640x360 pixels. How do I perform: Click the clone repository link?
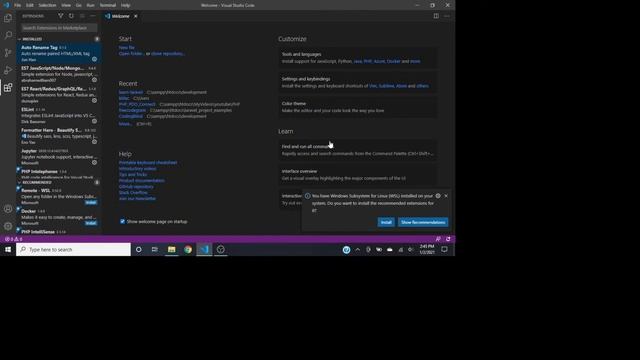coord(168,53)
